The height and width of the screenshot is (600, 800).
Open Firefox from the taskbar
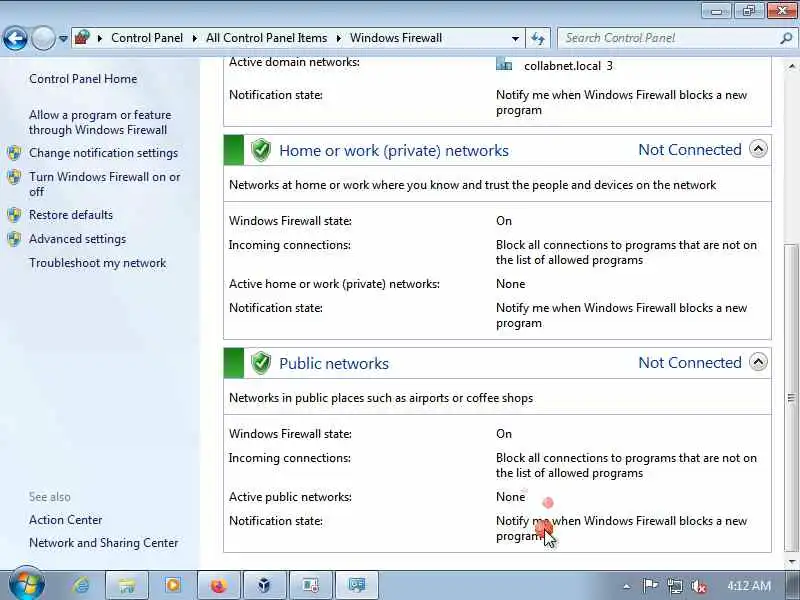(219, 585)
